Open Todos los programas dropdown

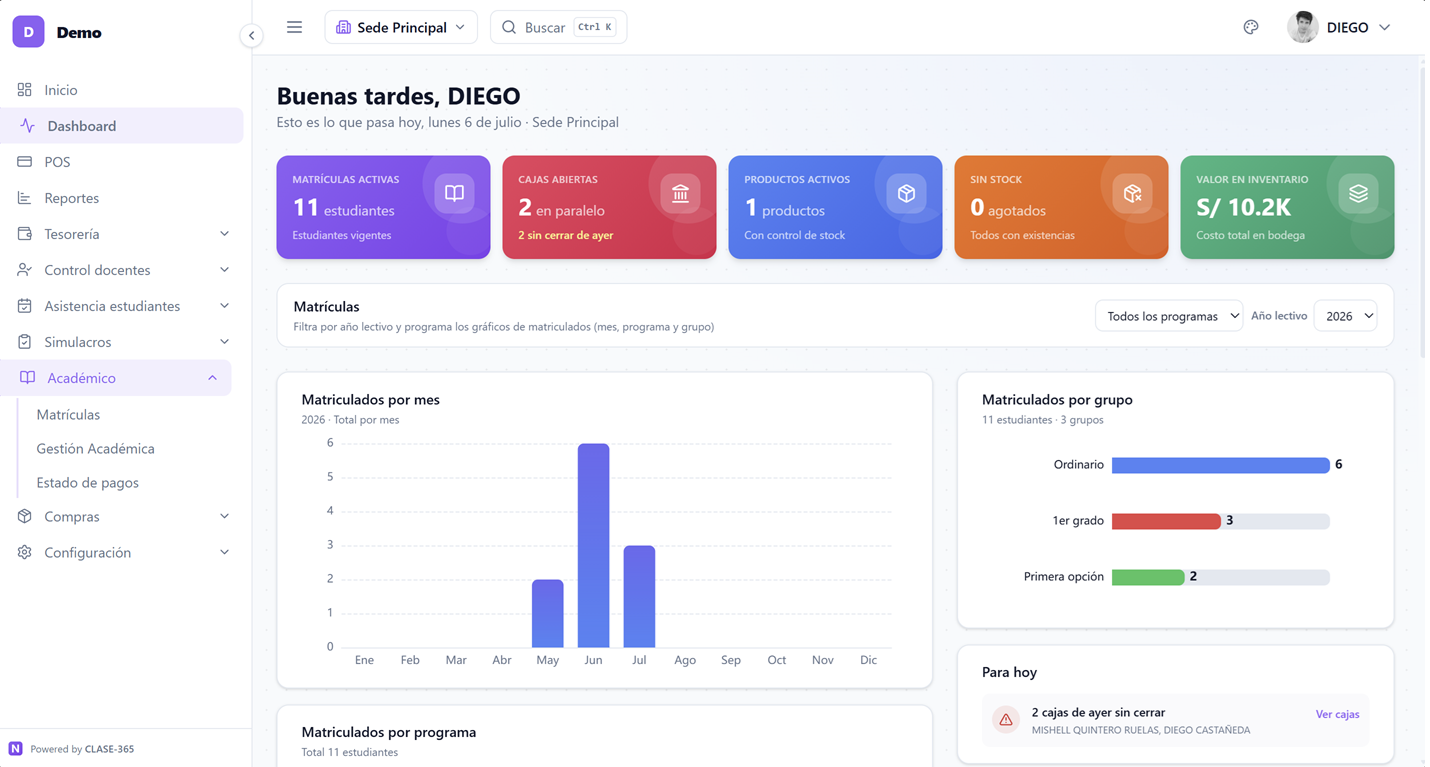coord(1169,316)
